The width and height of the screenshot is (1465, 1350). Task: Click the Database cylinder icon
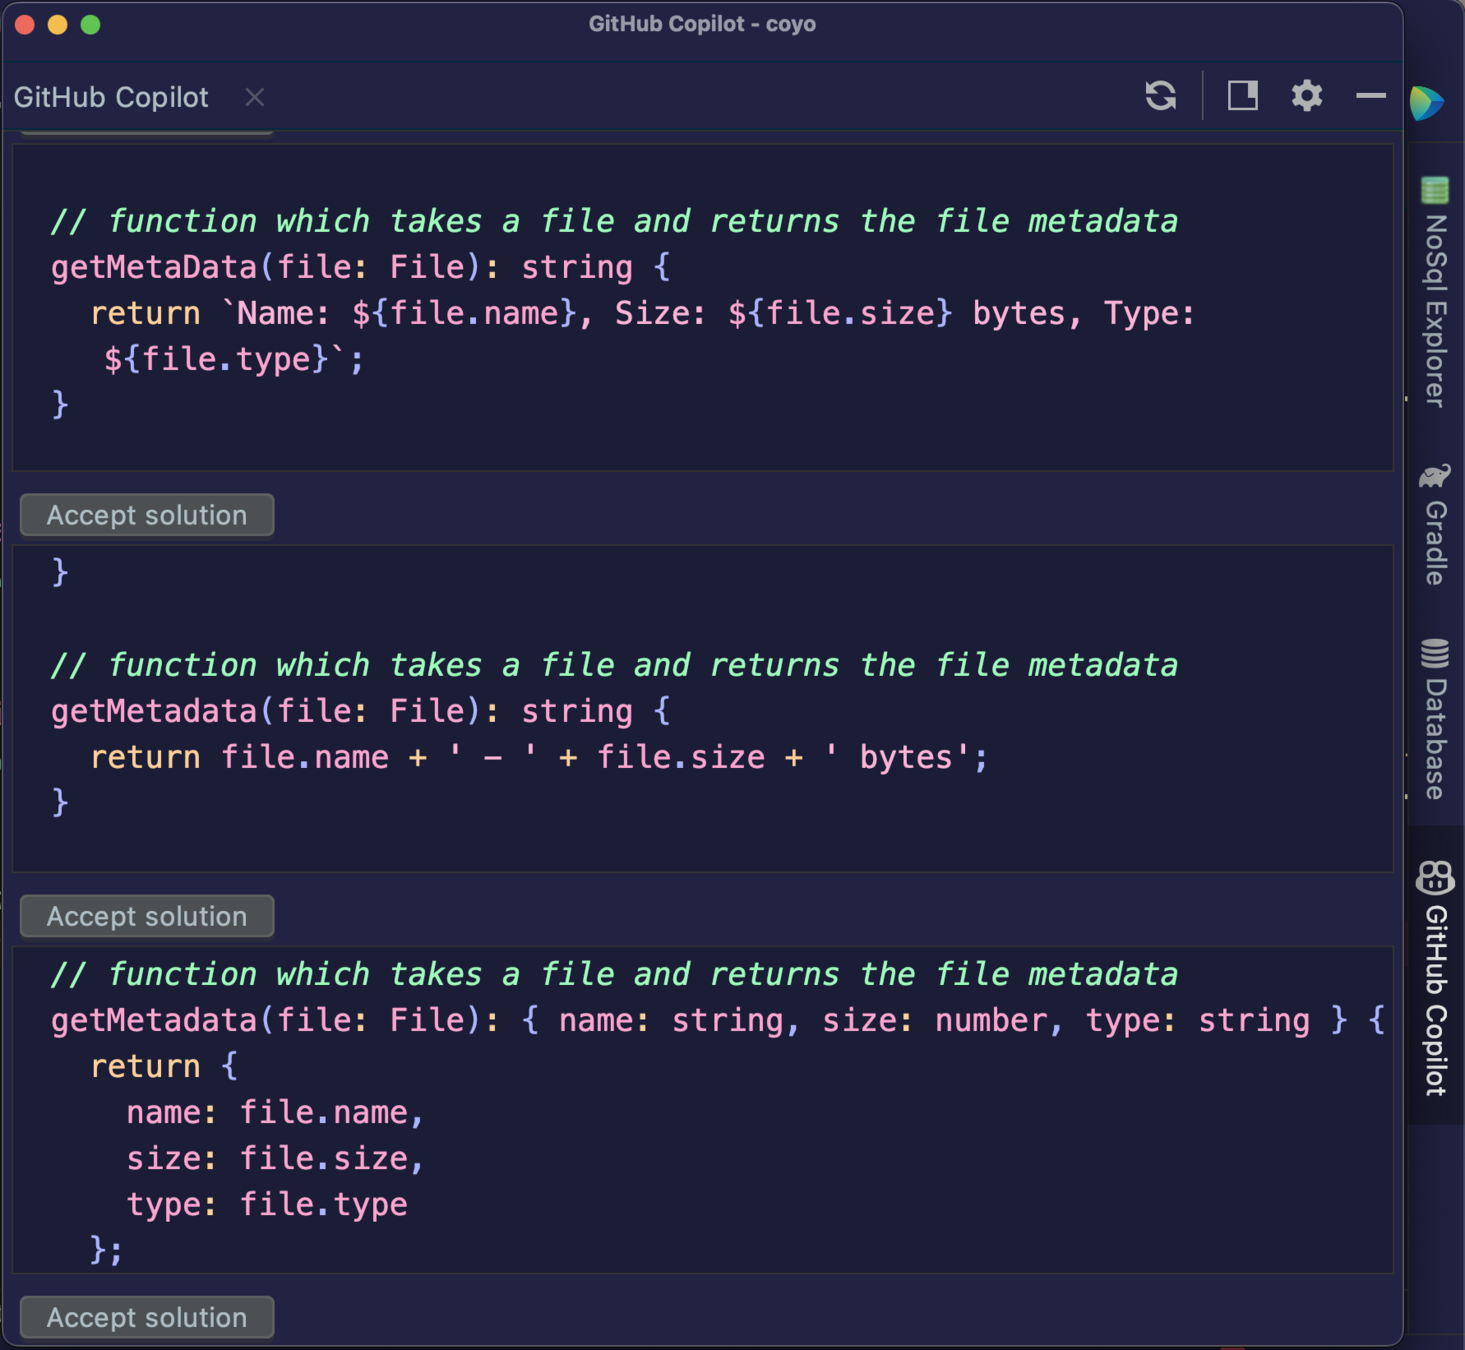click(x=1435, y=653)
